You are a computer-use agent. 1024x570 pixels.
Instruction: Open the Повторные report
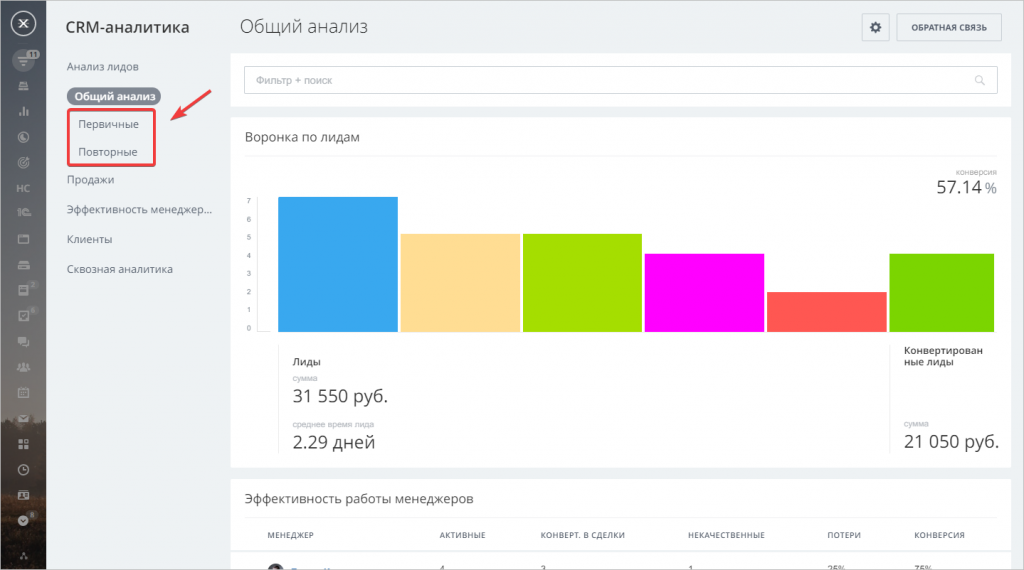(x=108, y=152)
